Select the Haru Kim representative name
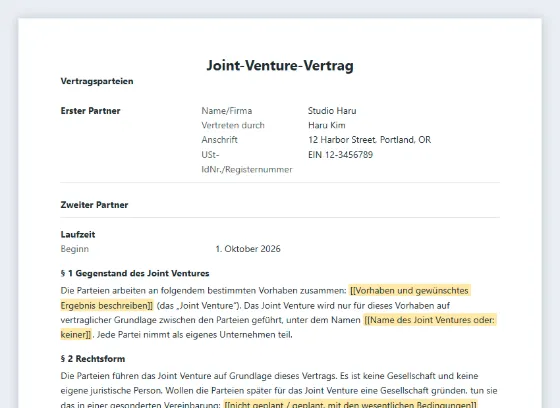560x408 pixels. point(327,125)
